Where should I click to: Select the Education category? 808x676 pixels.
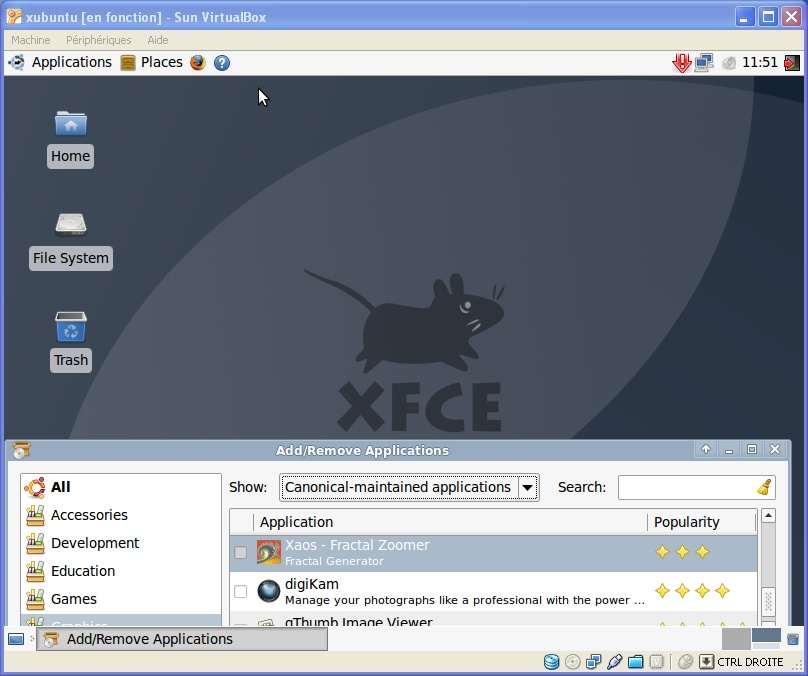tap(121, 571)
